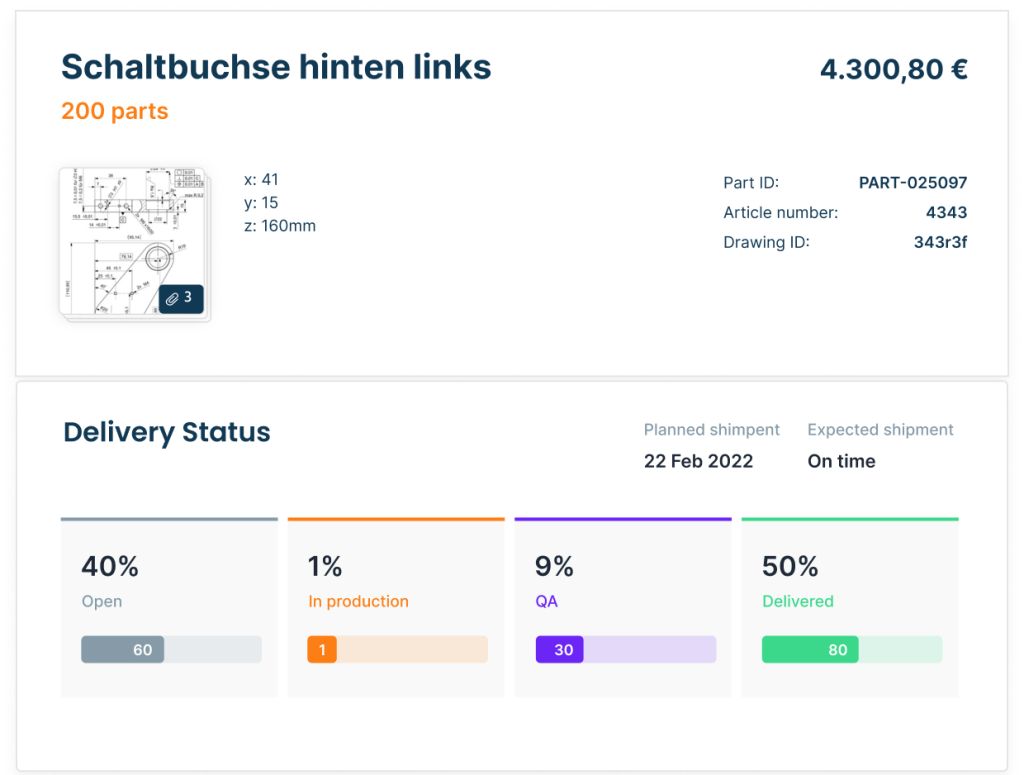This screenshot has height=775, width=1024.
Task: Click the price 4.300,80 €
Action: pos(893,69)
